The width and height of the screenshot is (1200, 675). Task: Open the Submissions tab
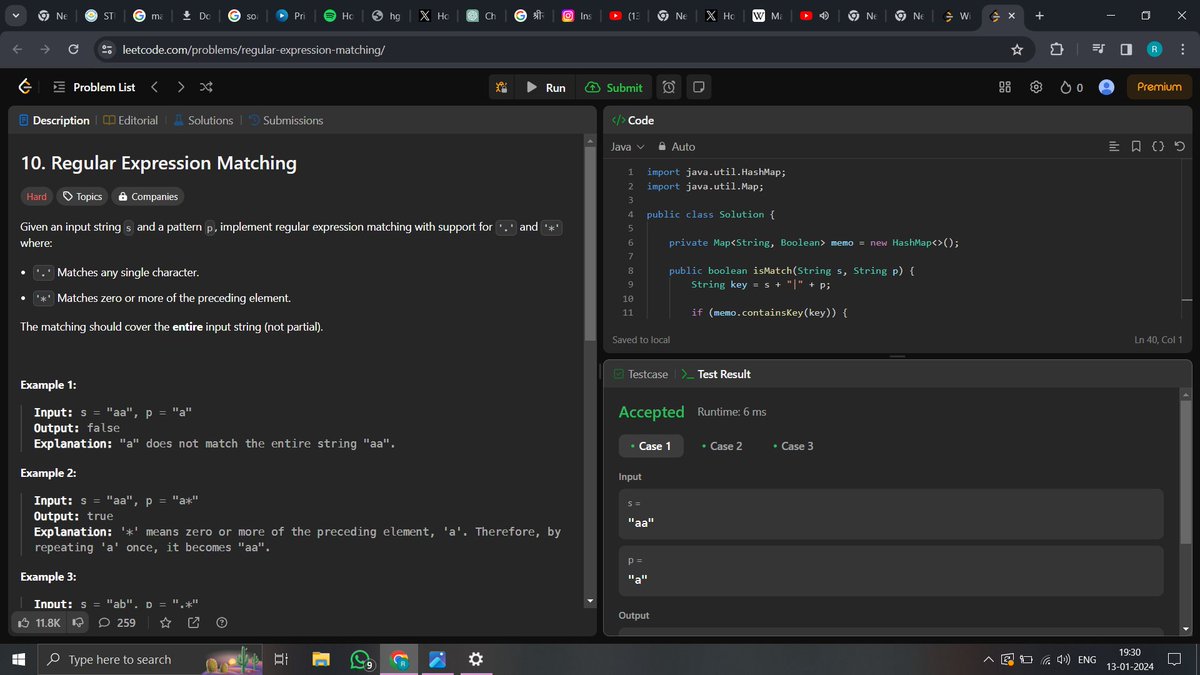(285, 120)
